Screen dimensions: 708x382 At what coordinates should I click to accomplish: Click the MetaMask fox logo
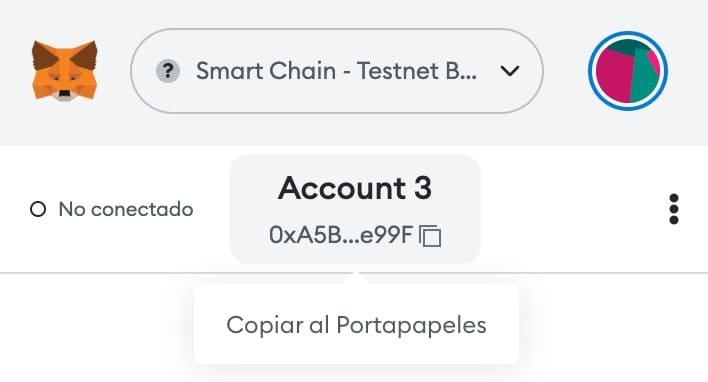pyautogui.click(x=65, y=70)
